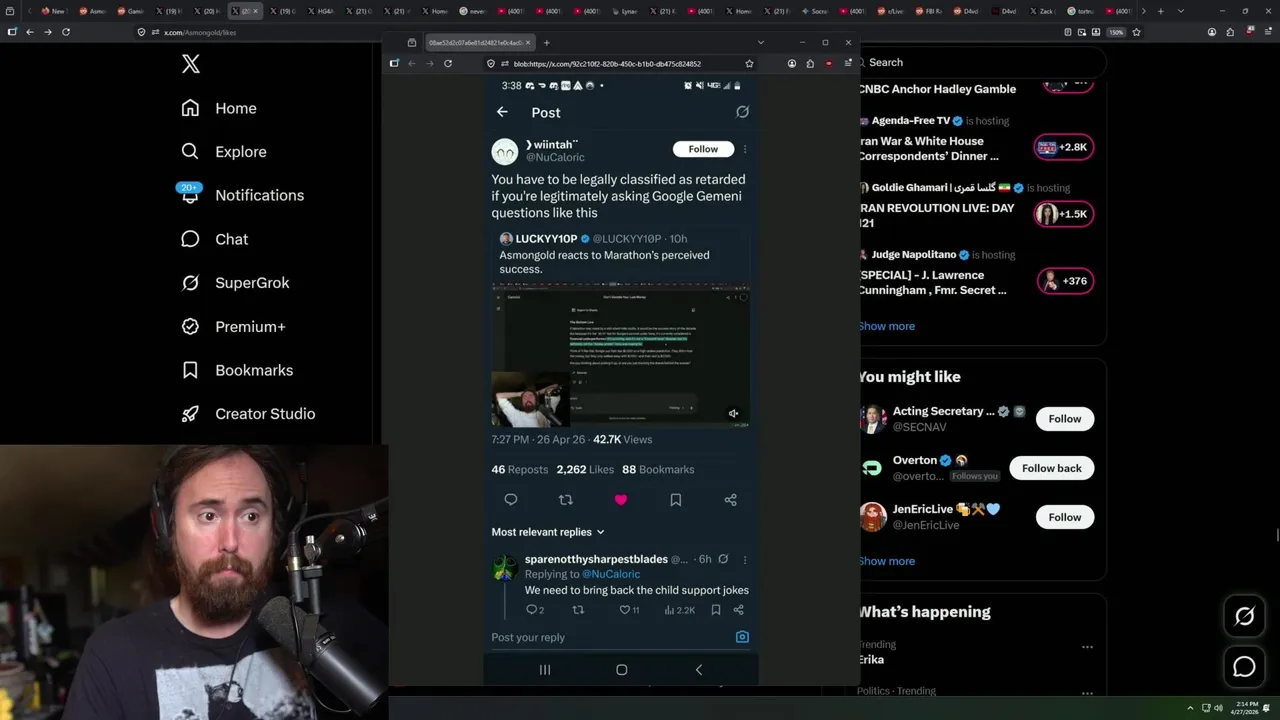This screenshot has width=1280, height=720.
Task: Unmute the embedded Asmongold video
Action: [x=733, y=414]
